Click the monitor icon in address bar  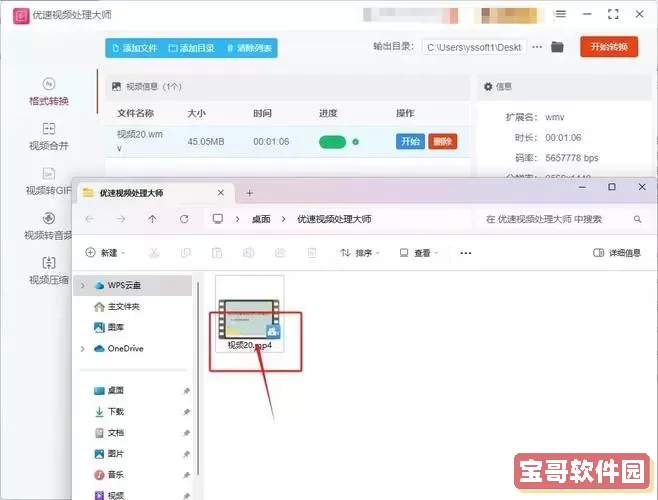[x=217, y=219]
